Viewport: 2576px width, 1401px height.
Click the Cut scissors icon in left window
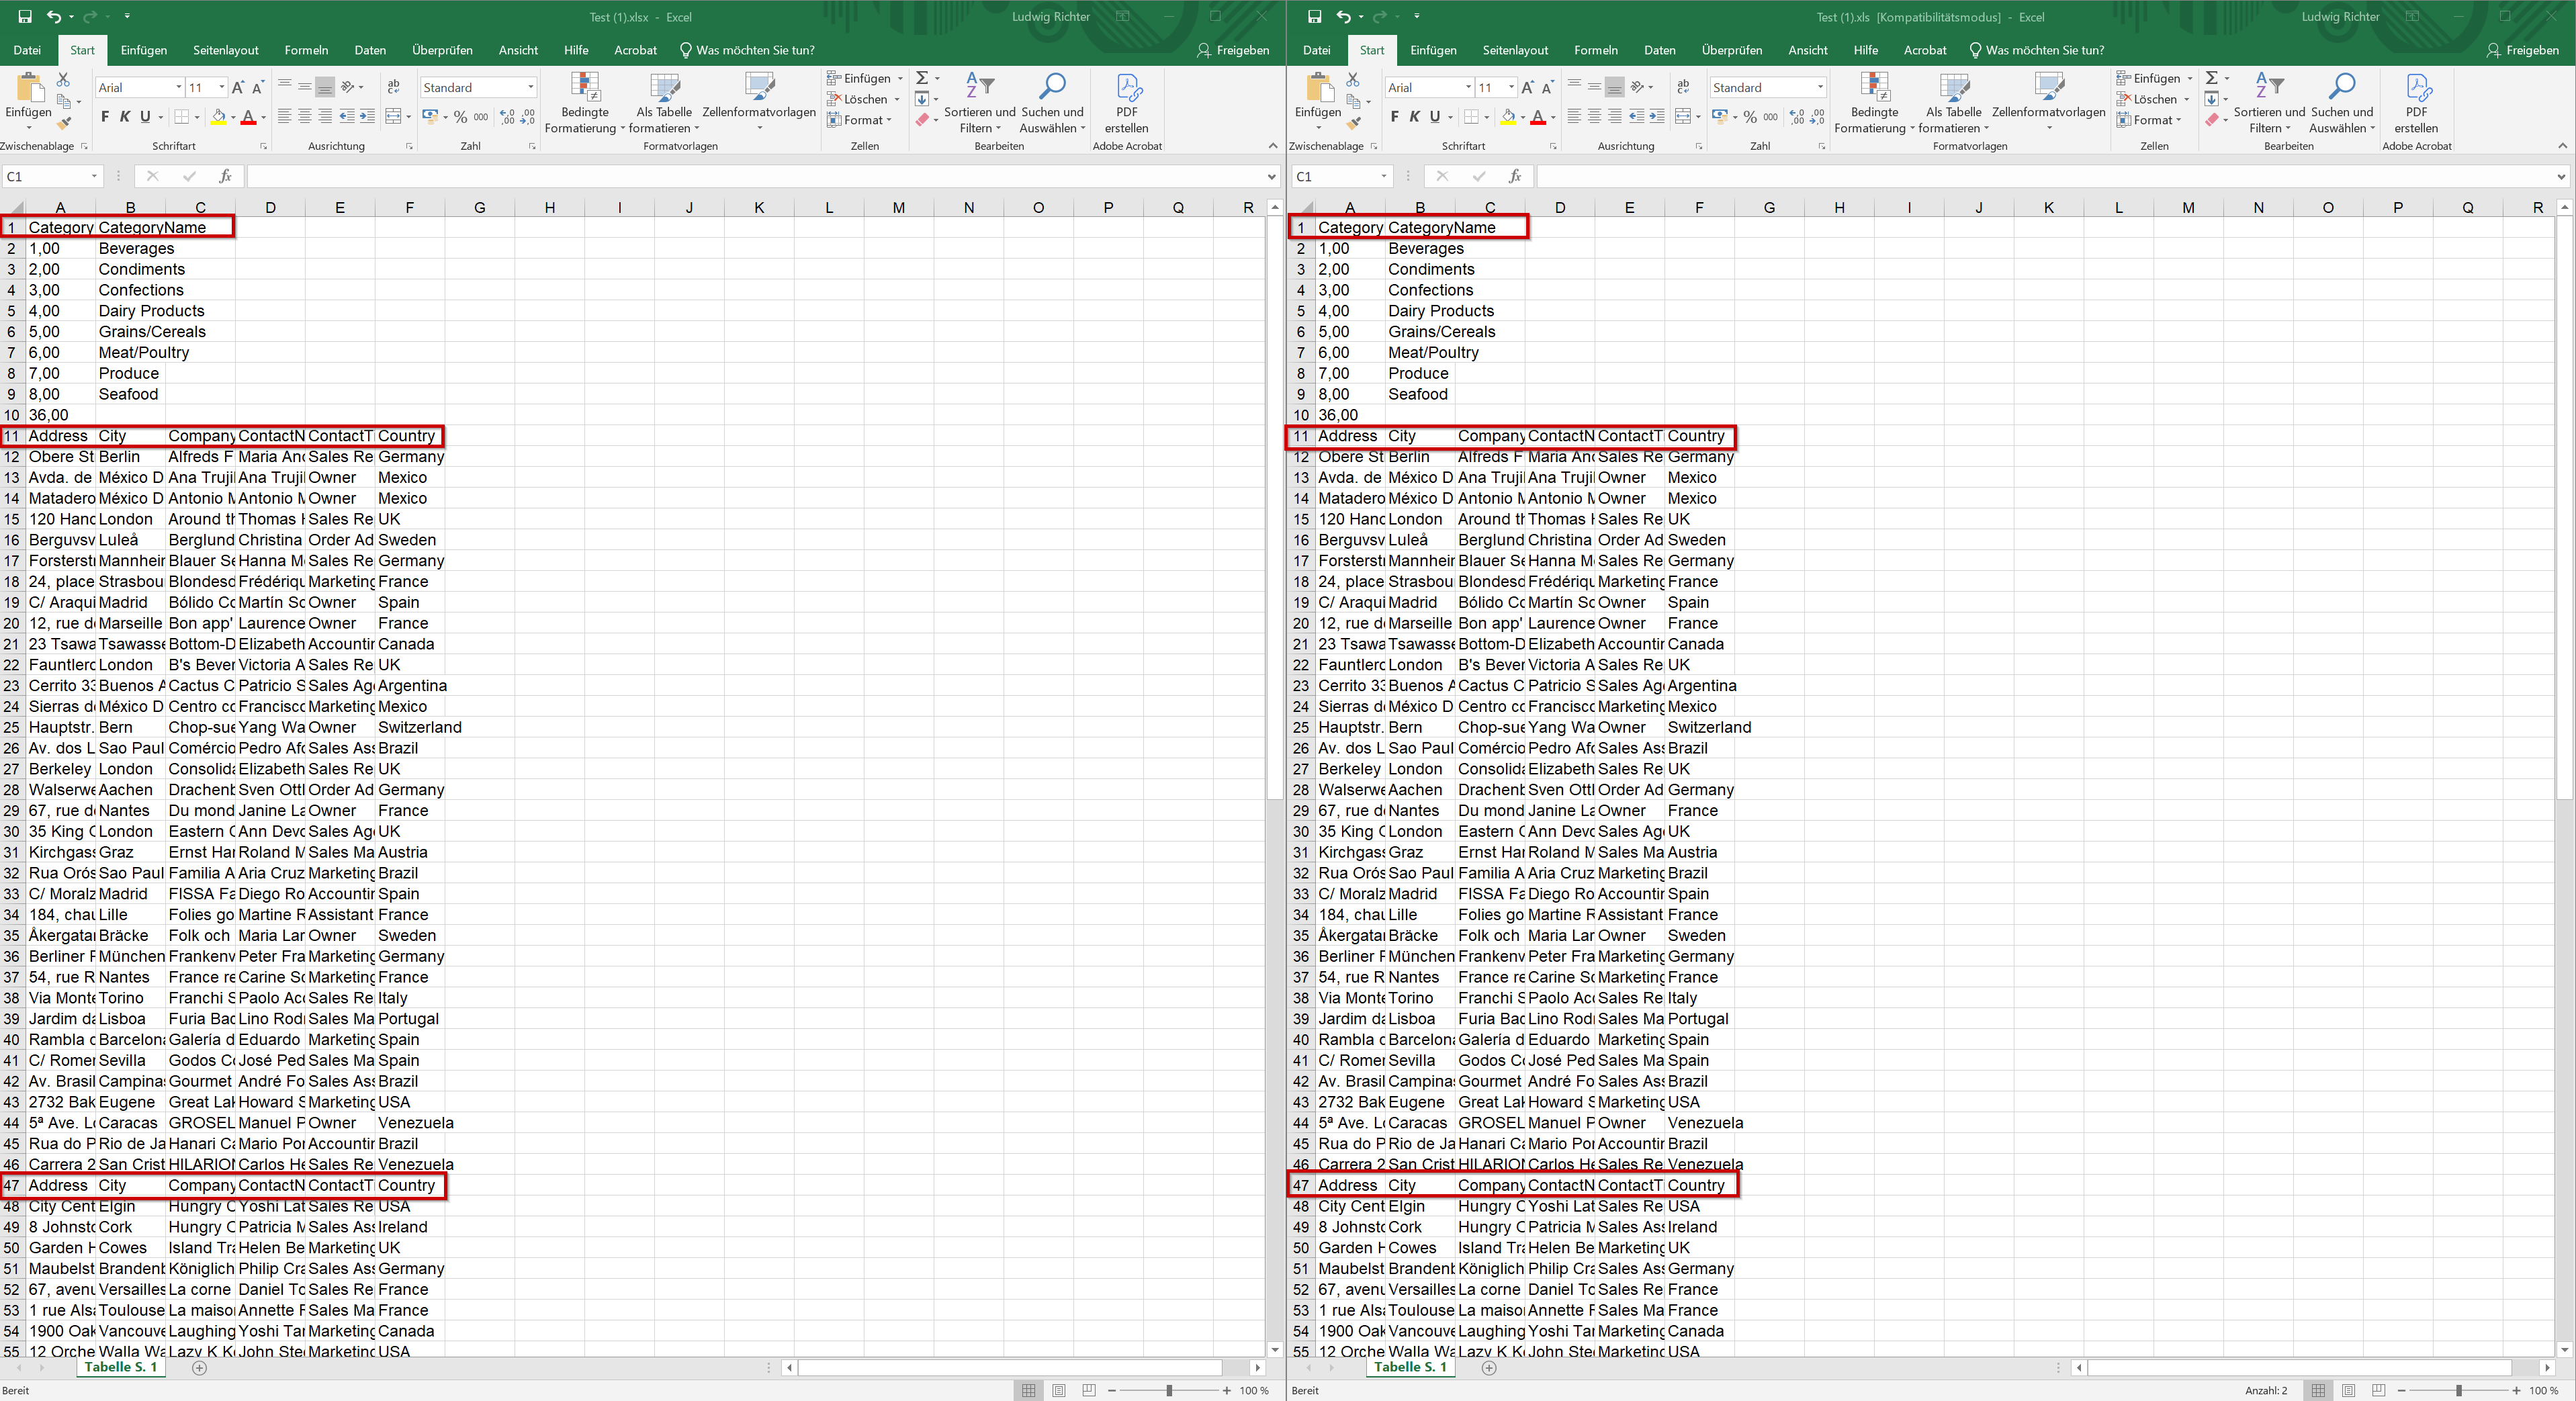63,79
